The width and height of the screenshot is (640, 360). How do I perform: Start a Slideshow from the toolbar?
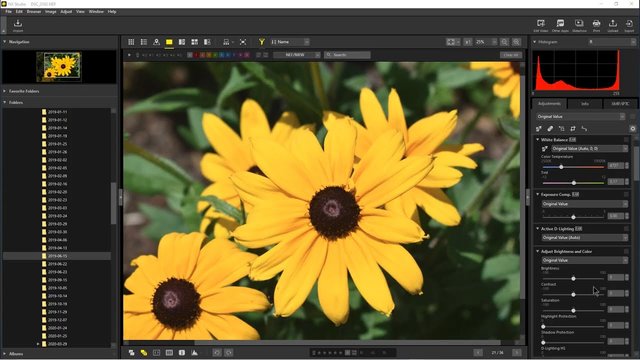[x=579, y=25]
